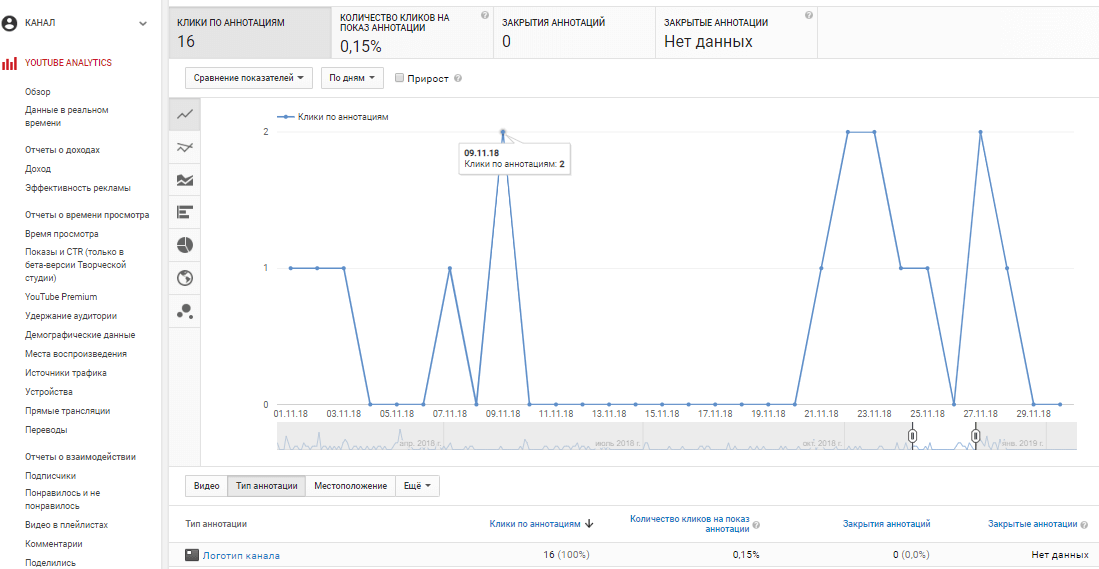The width and height of the screenshot is (1099, 569).
Task: Select the line chart view icon
Action: pos(185,115)
